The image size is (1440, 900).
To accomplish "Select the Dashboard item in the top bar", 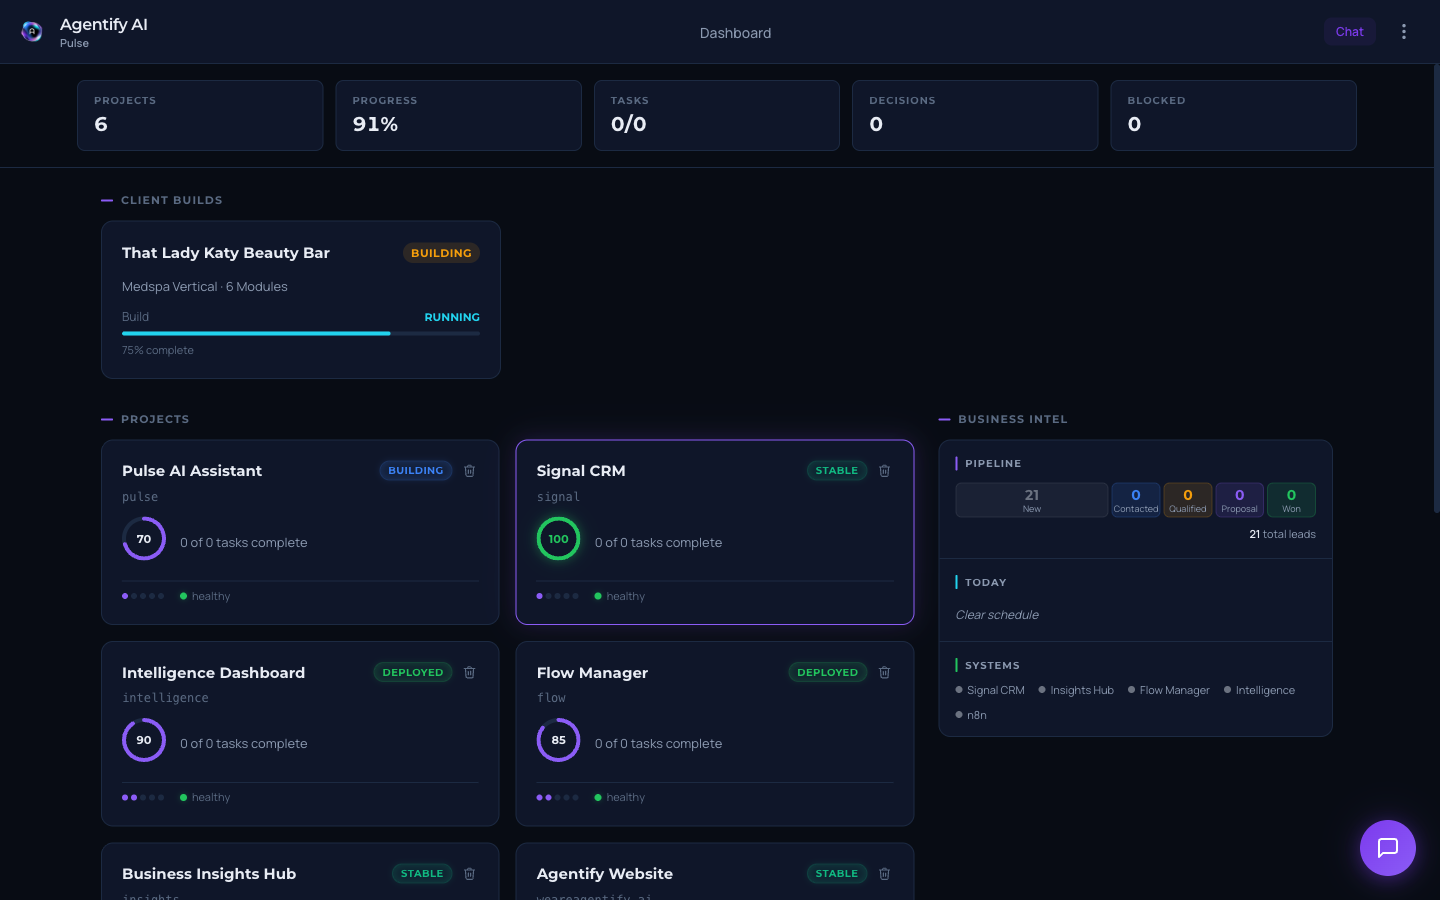I will tap(735, 32).
